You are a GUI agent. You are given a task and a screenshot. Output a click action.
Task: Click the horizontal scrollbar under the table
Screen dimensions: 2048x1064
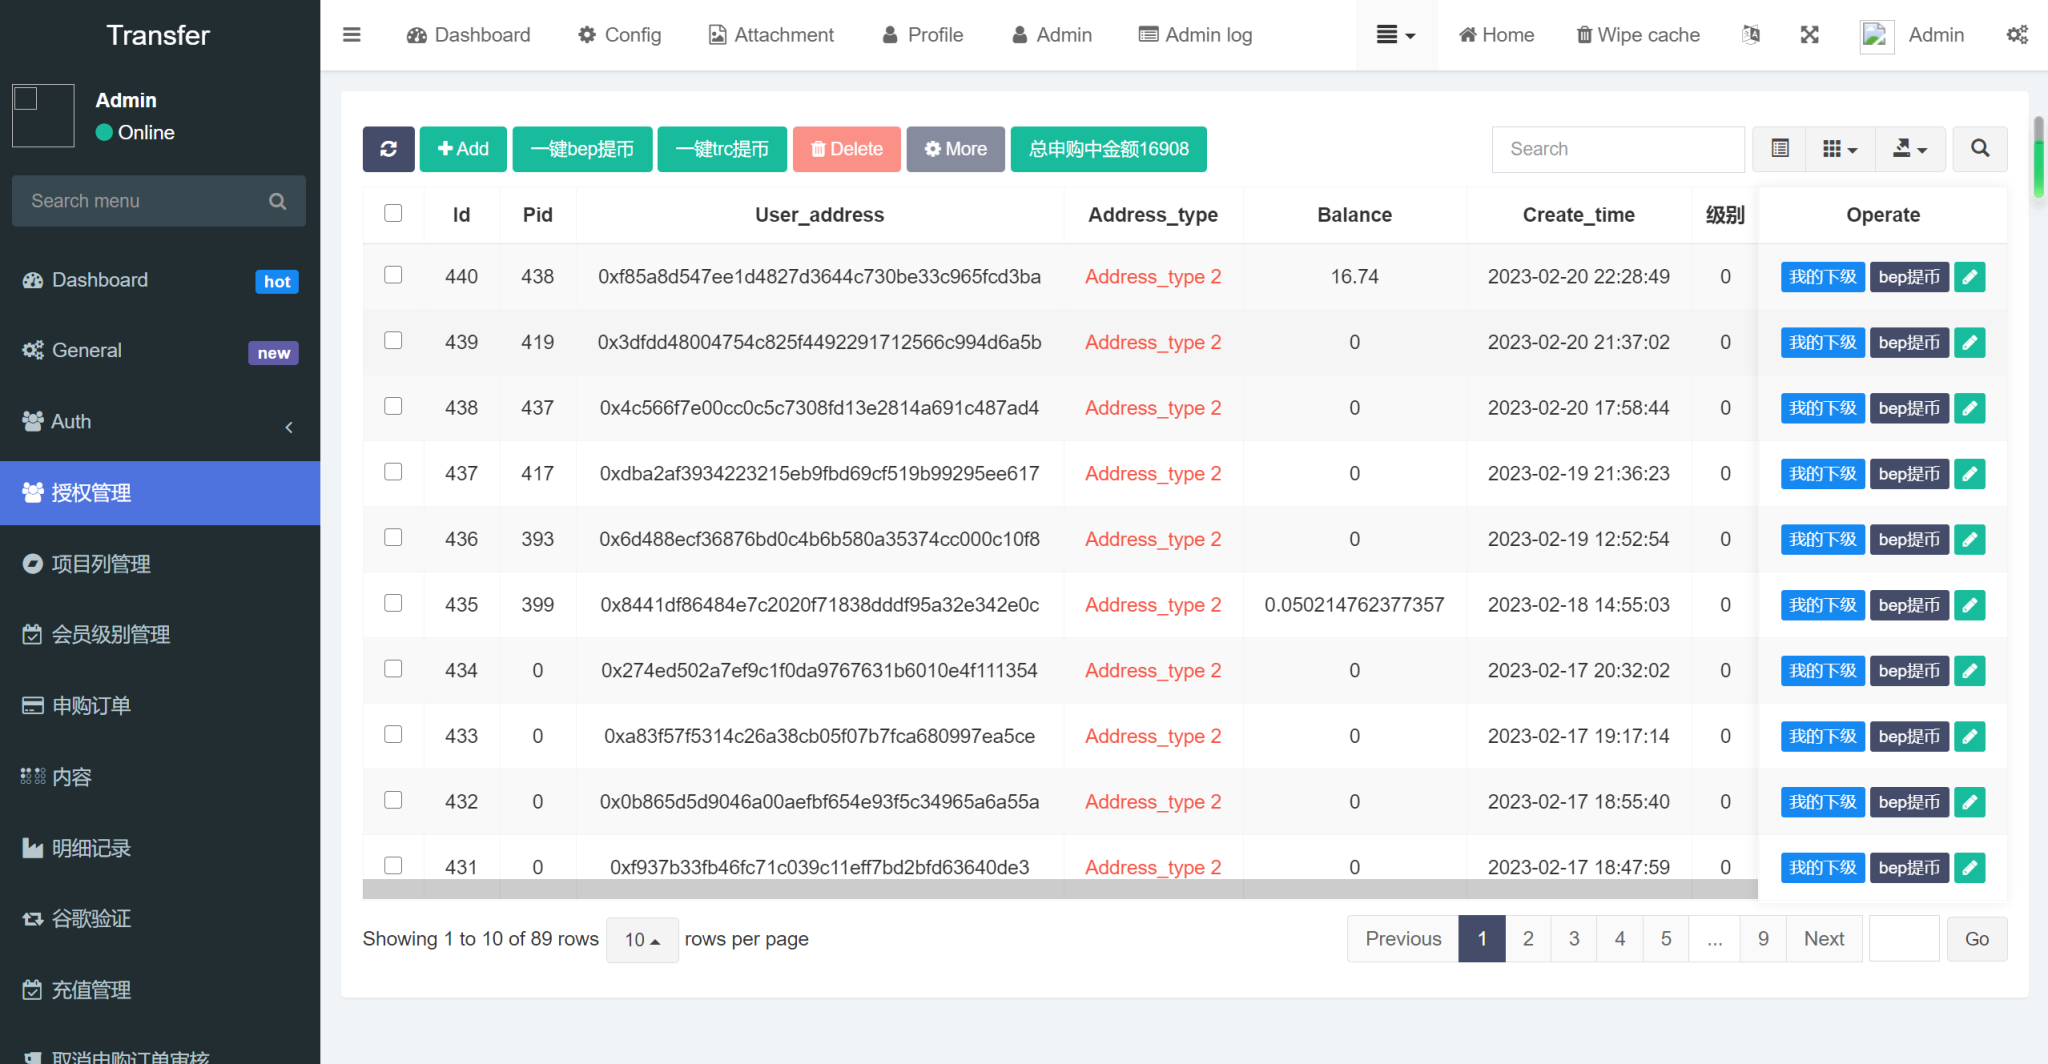point(1060,889)
